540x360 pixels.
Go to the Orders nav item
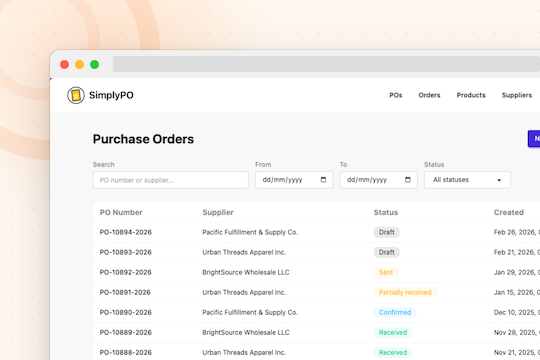[x=429, y=95]
